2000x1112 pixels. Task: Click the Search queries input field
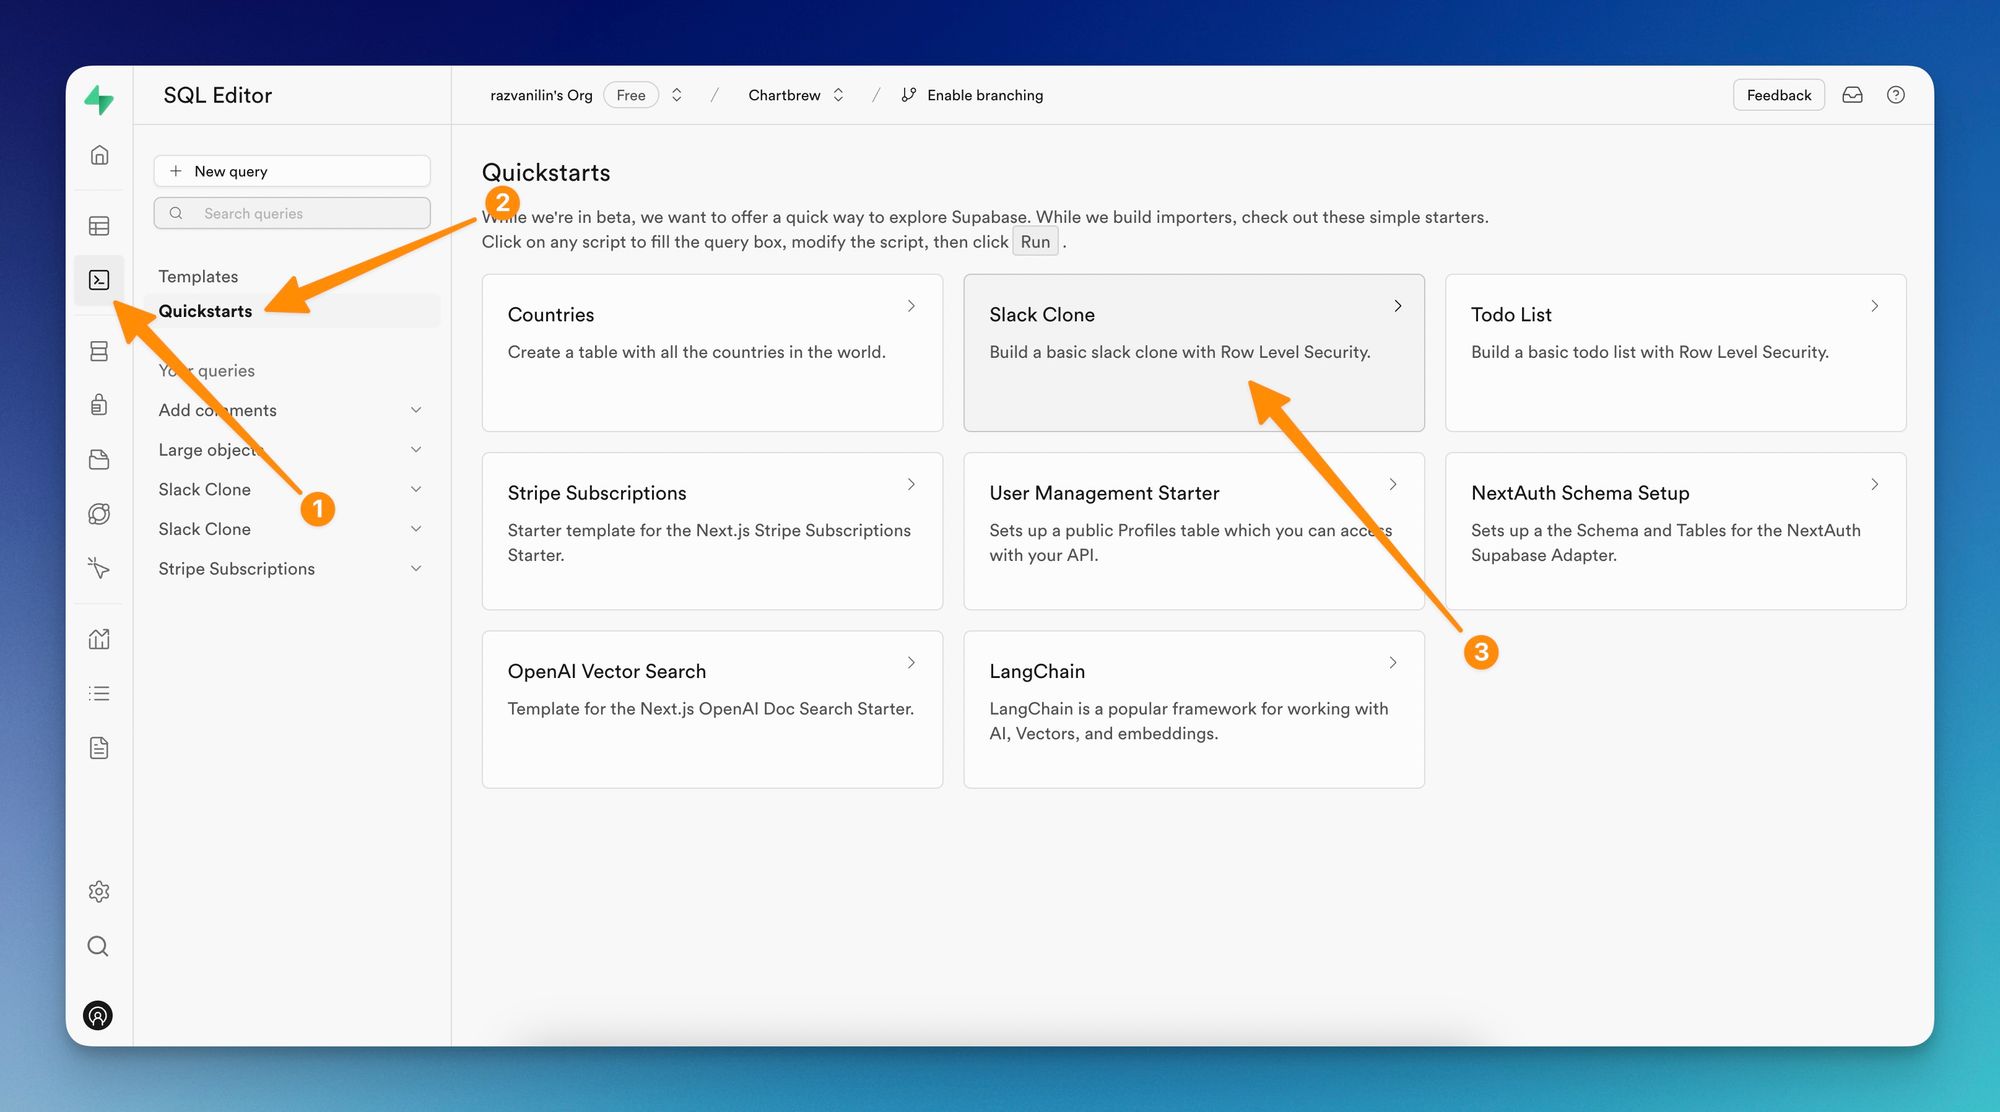click(x=292, y=212)
